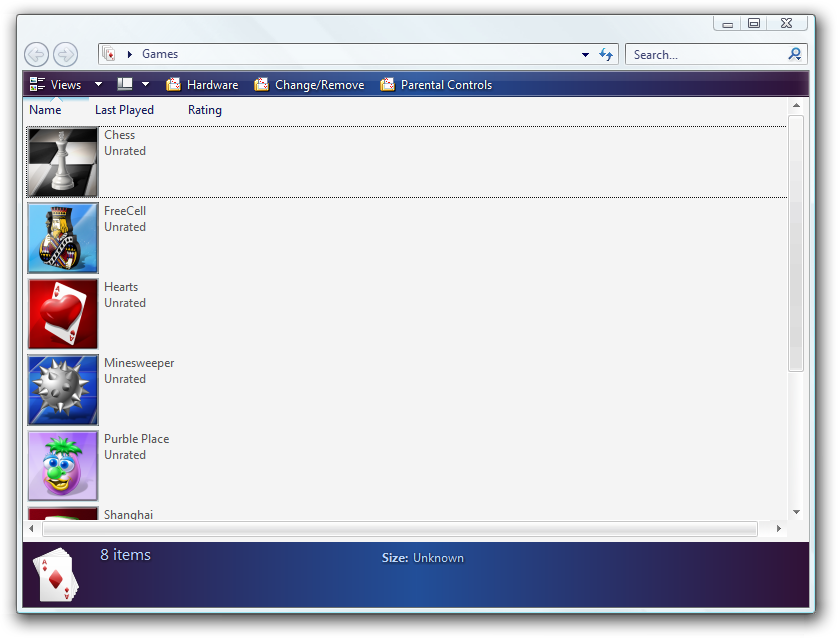Click the Back navigation arrow
This screenshot has width=838, height=638.
[x=36, y=55]
